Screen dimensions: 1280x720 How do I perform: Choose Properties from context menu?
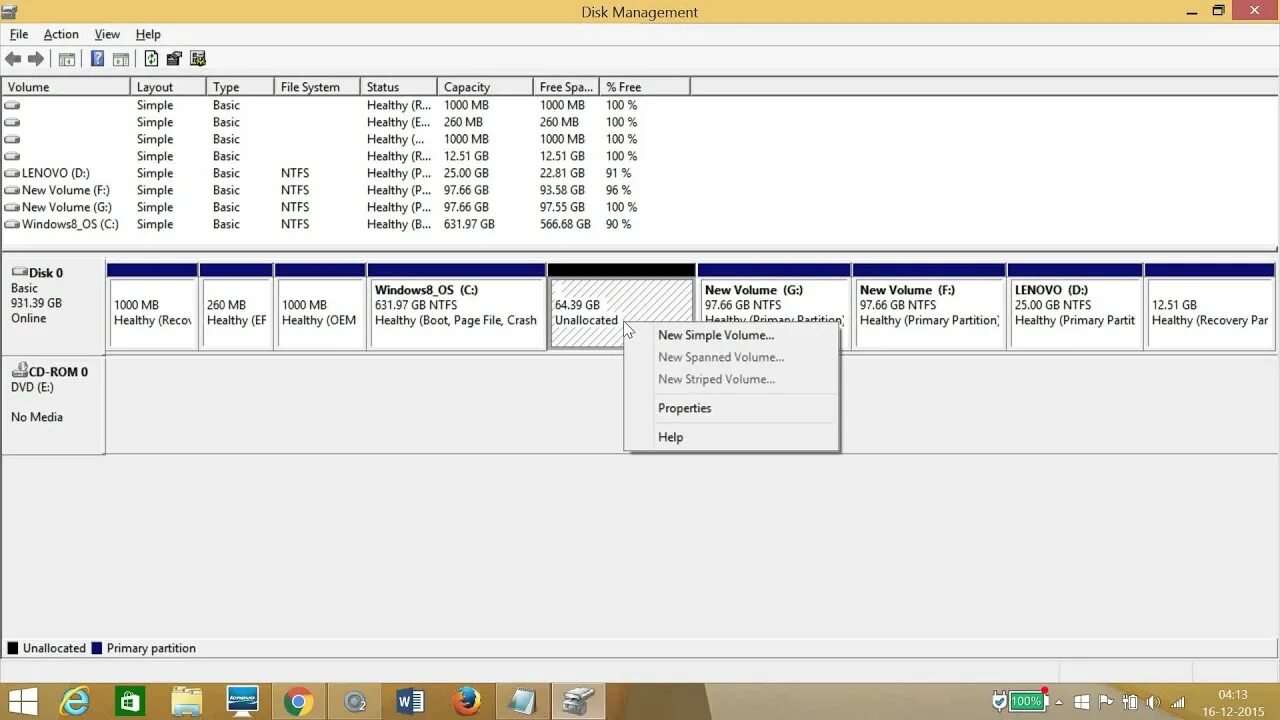tap(732, 408)
